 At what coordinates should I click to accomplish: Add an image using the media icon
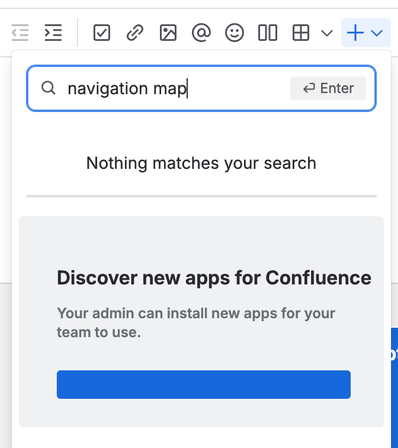pos(168,33)
